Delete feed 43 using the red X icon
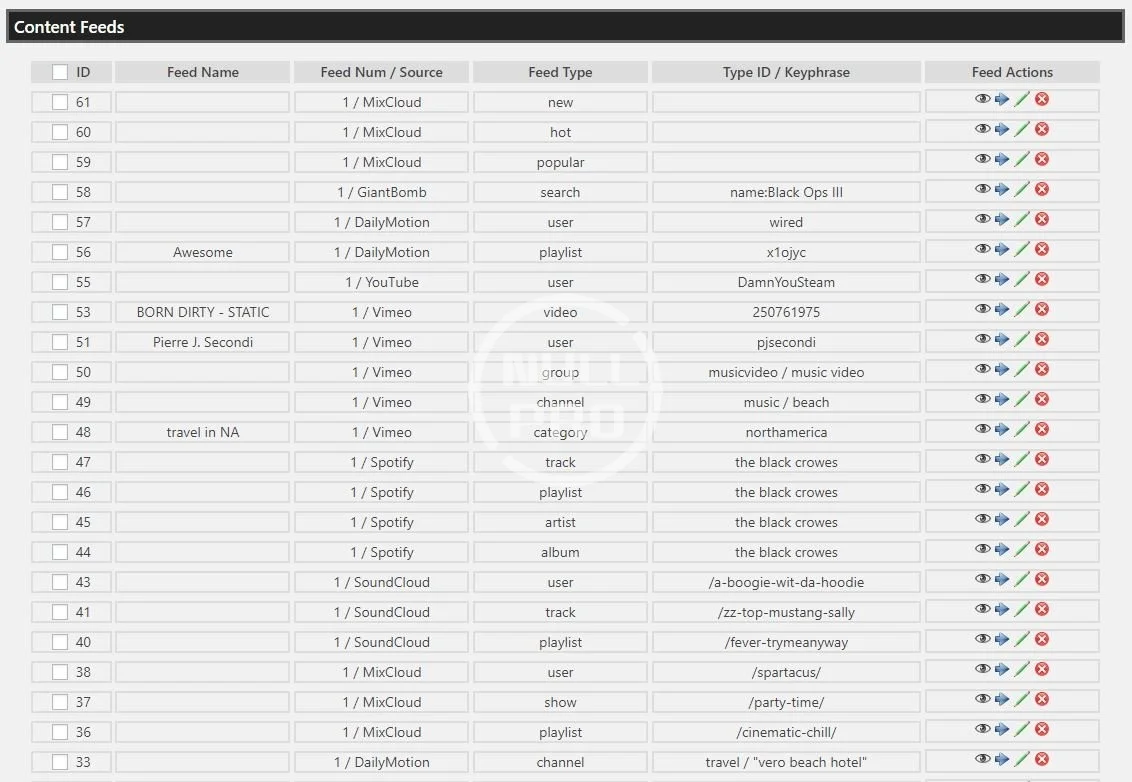This screenshot has width=1132, height=782. coord(1041,579)
